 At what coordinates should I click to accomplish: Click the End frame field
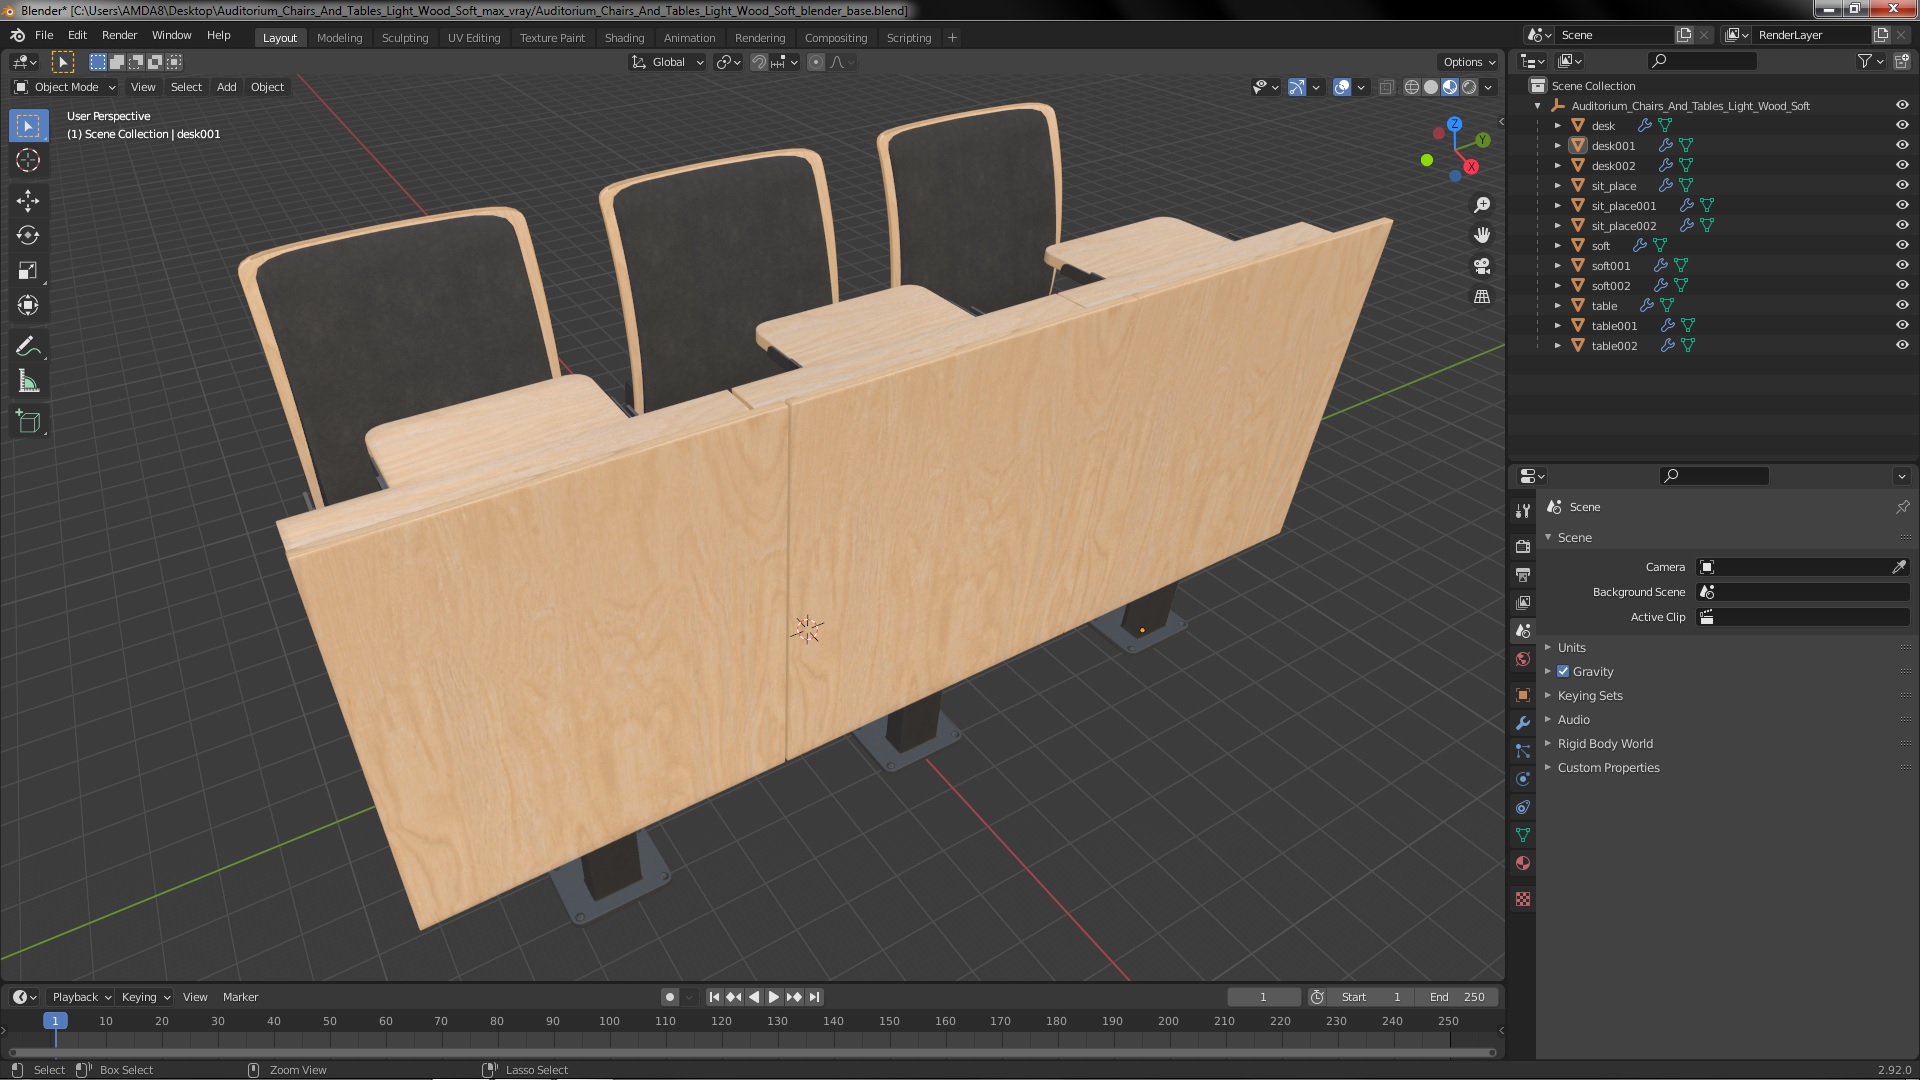[1457, 997]
